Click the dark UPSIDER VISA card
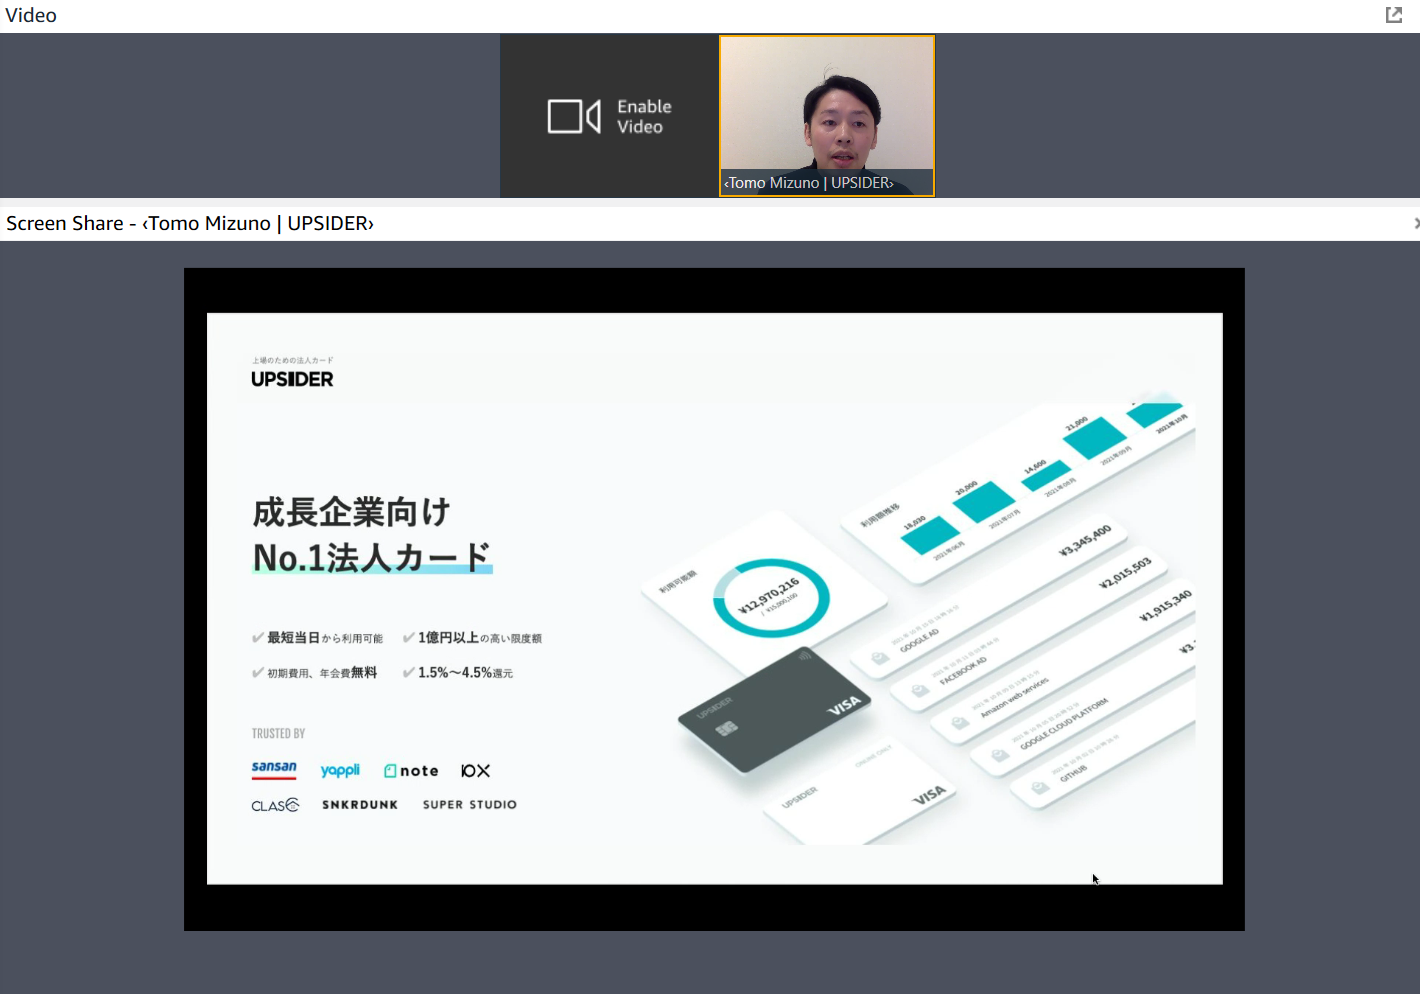This screenshot has width=1420, height=994. (x=775, y=710)
